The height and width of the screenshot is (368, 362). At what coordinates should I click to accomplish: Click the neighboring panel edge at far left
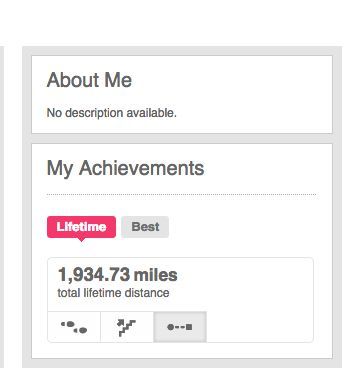click(2, 207)
